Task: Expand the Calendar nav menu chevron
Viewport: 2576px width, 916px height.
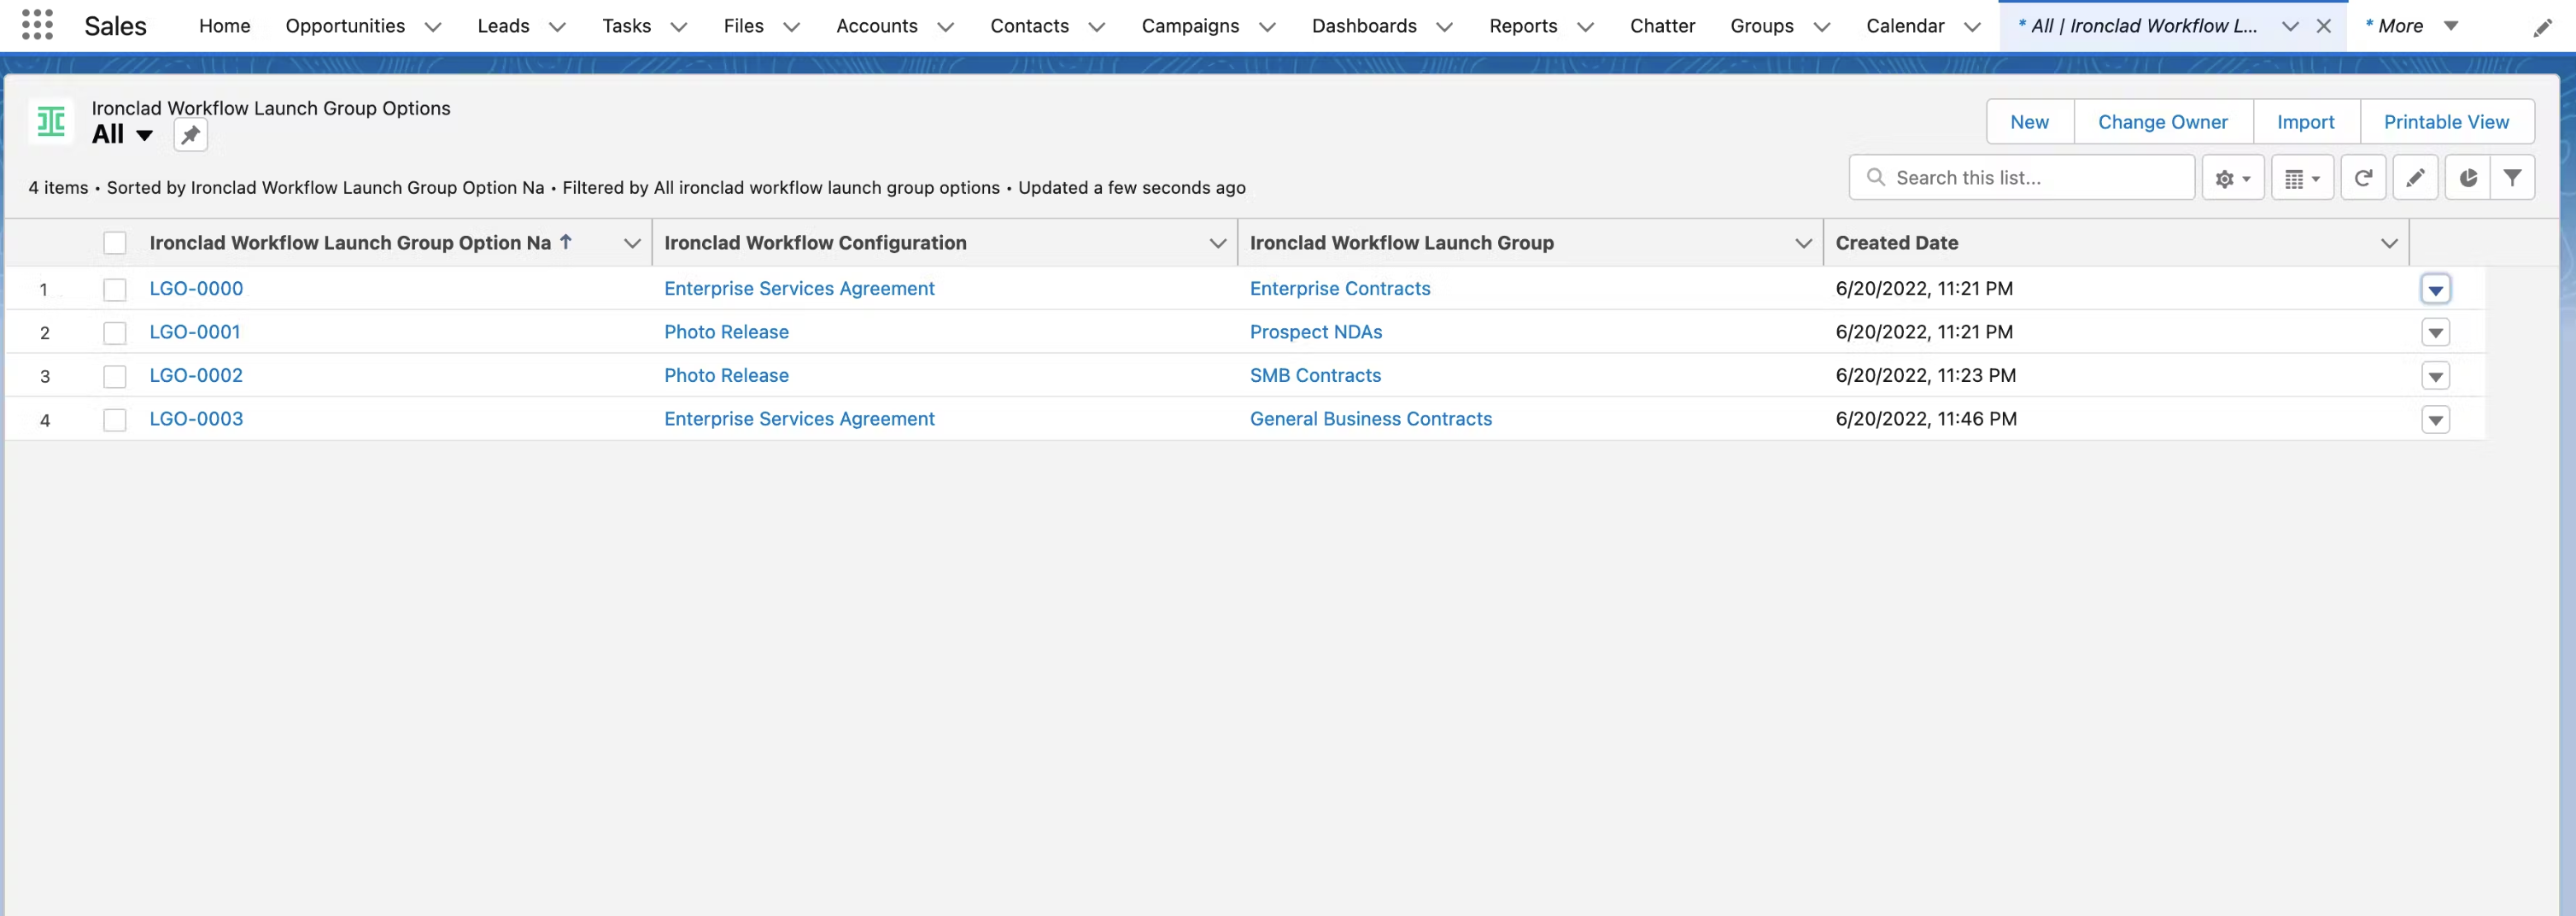Action: coord(1972,27)
